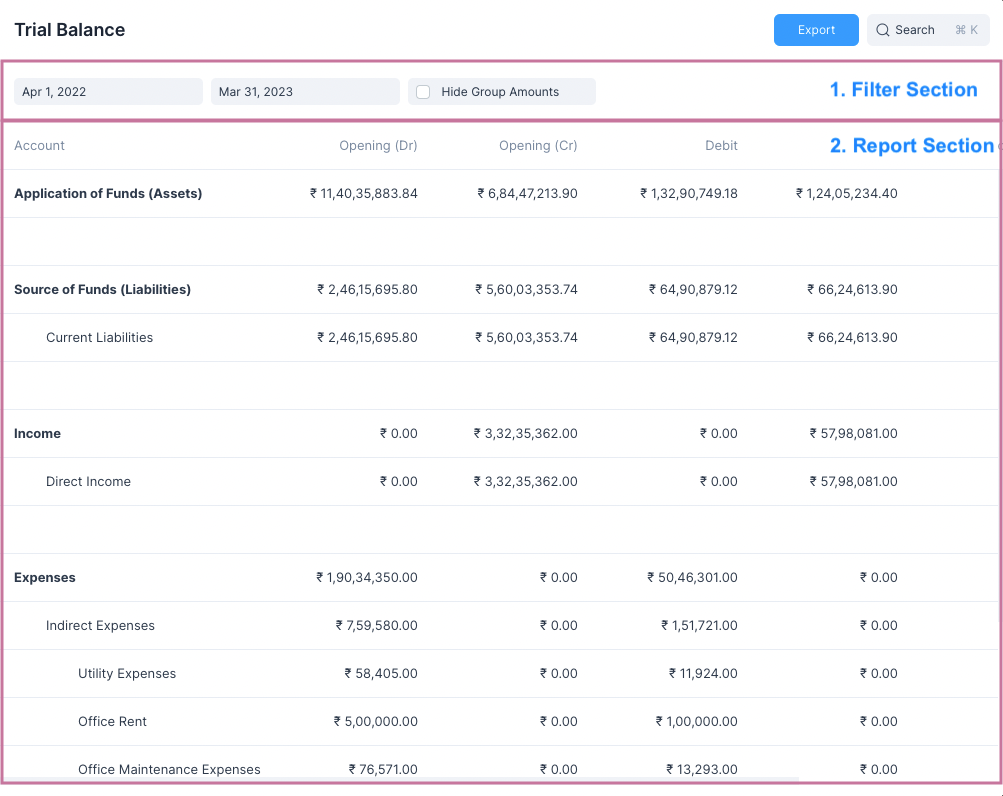Click the horizontal scrollbar at table bottom
Viewport: 1003px width, 796px height.
400,780
